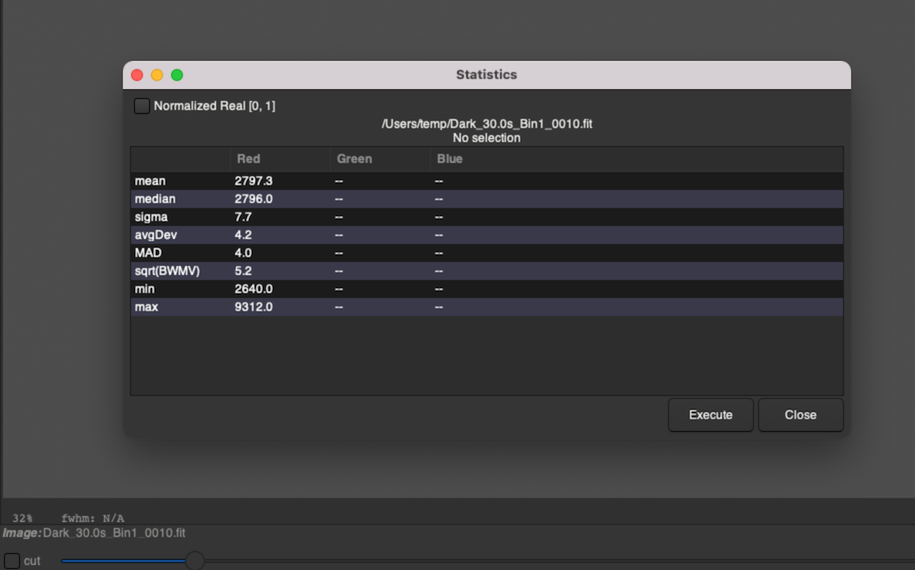Minimize the Statistics window using yellow button
This screenshot has width=915, height=570.
point(157,75)
